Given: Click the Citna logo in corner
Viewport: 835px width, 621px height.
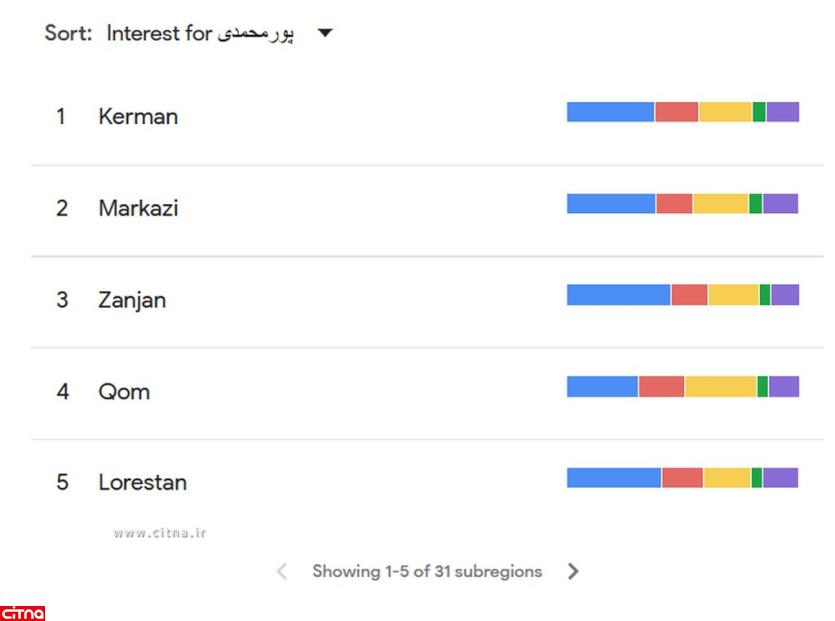Looking at the screenshot, I should 22,613.
